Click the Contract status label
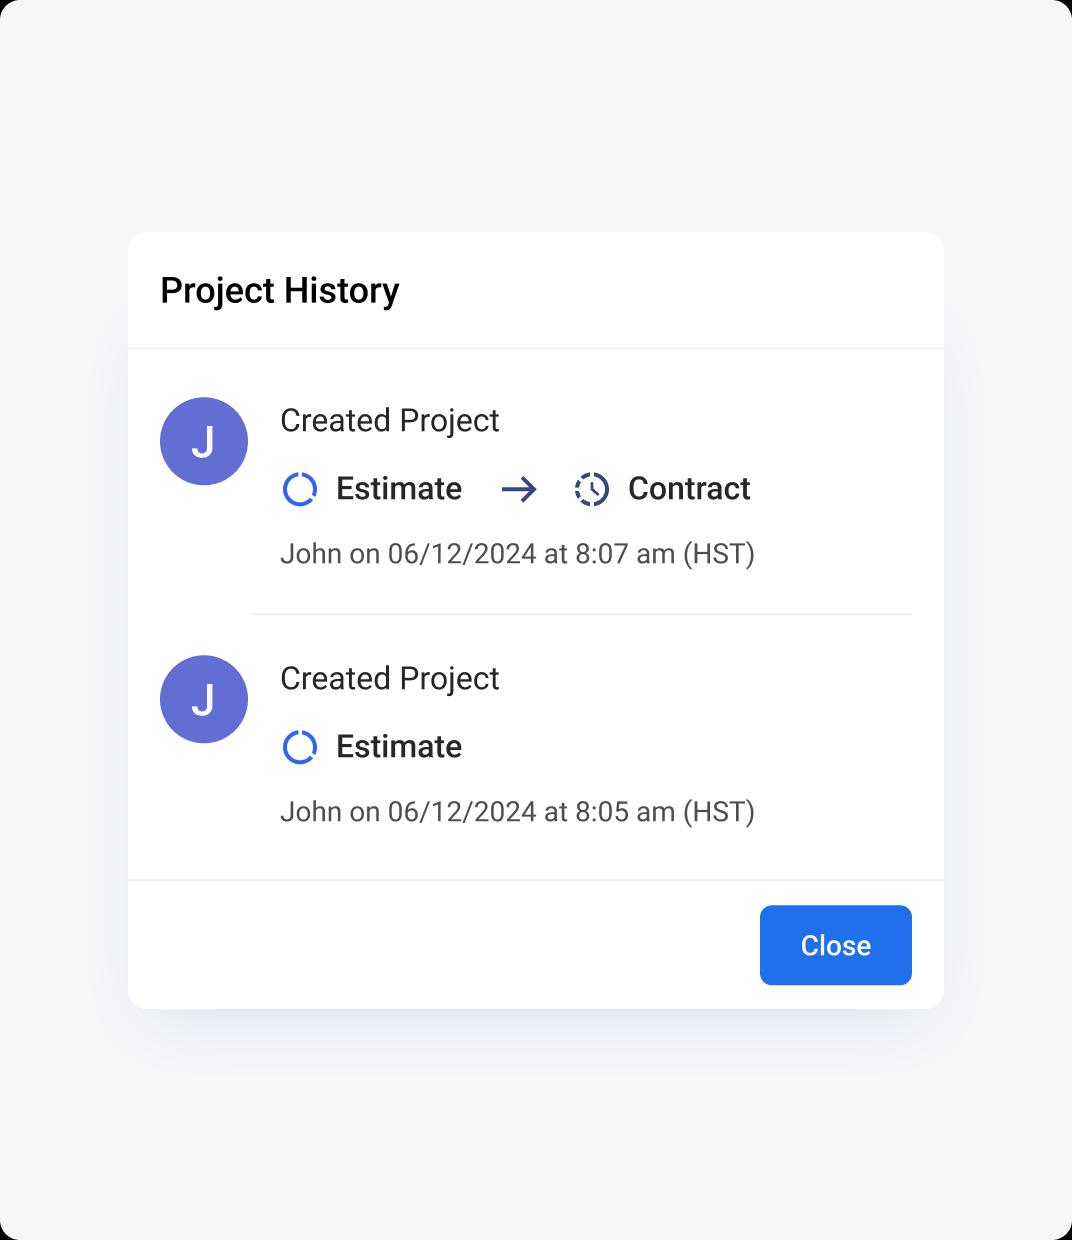Screen dimensions: 1072x1240 coord(689,489)
